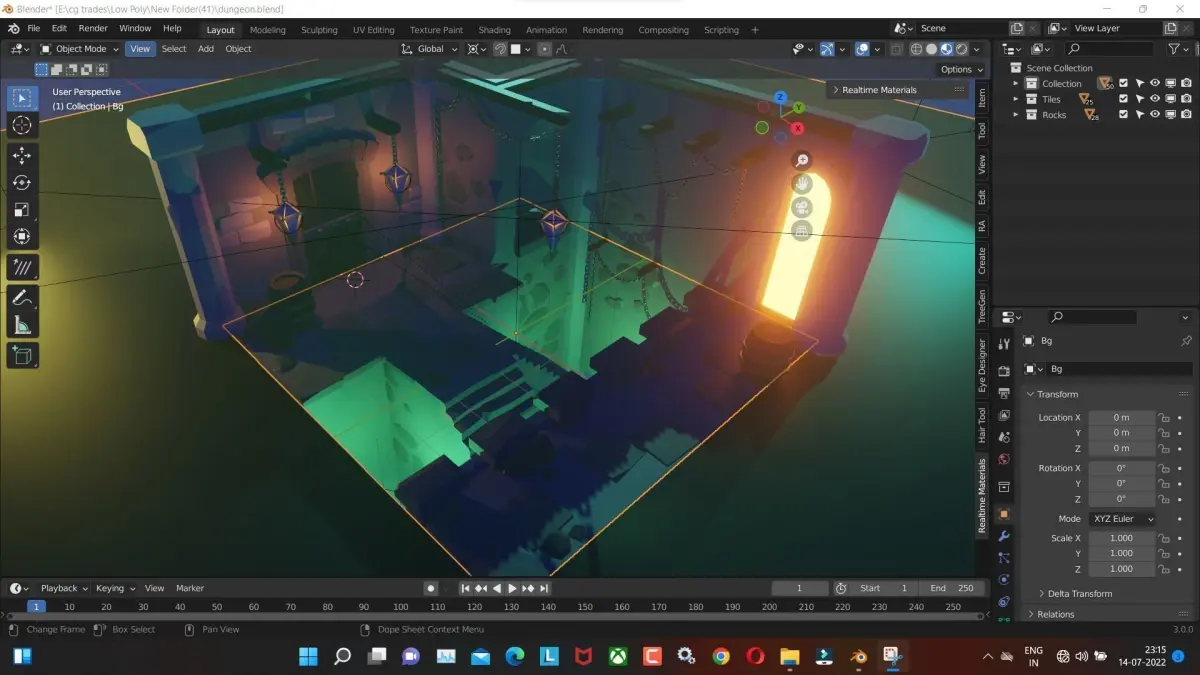Pick the Rotate tool
Image resolution: width=1200 pixels, height=675 pixels.
click(22, 183)
